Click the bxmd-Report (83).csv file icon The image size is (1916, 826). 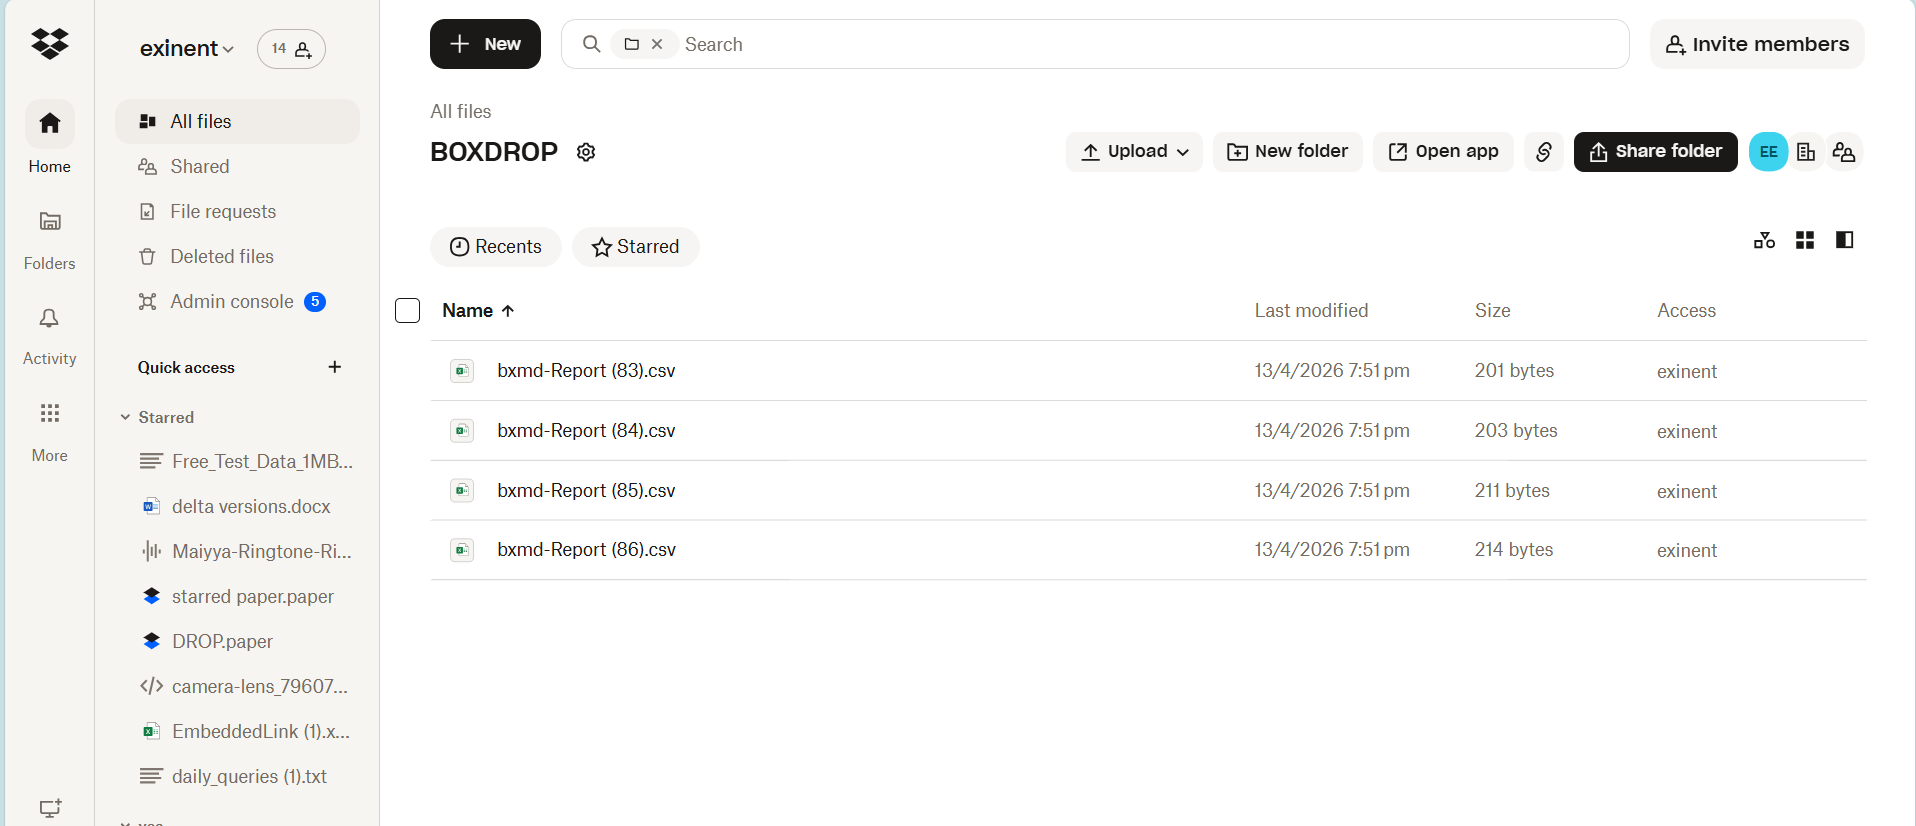click(x=461, y=371)
